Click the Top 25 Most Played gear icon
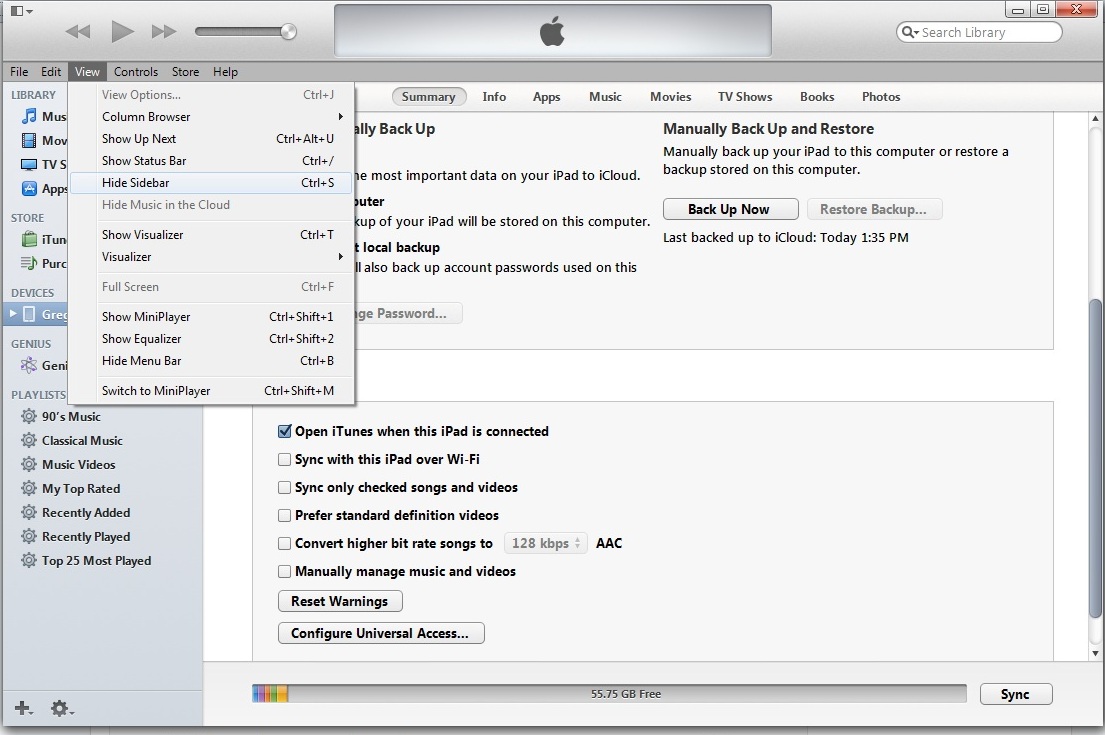 (29, 560)
